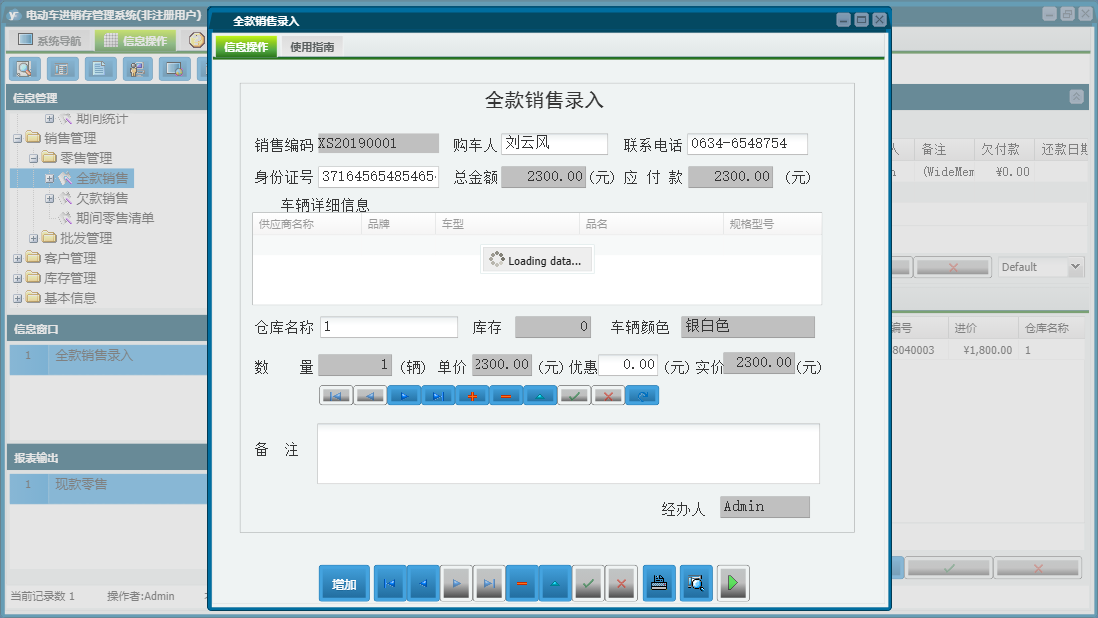Open the 信息操作 tab in main window
The image size is (1098, 618).
pos(136,41)
